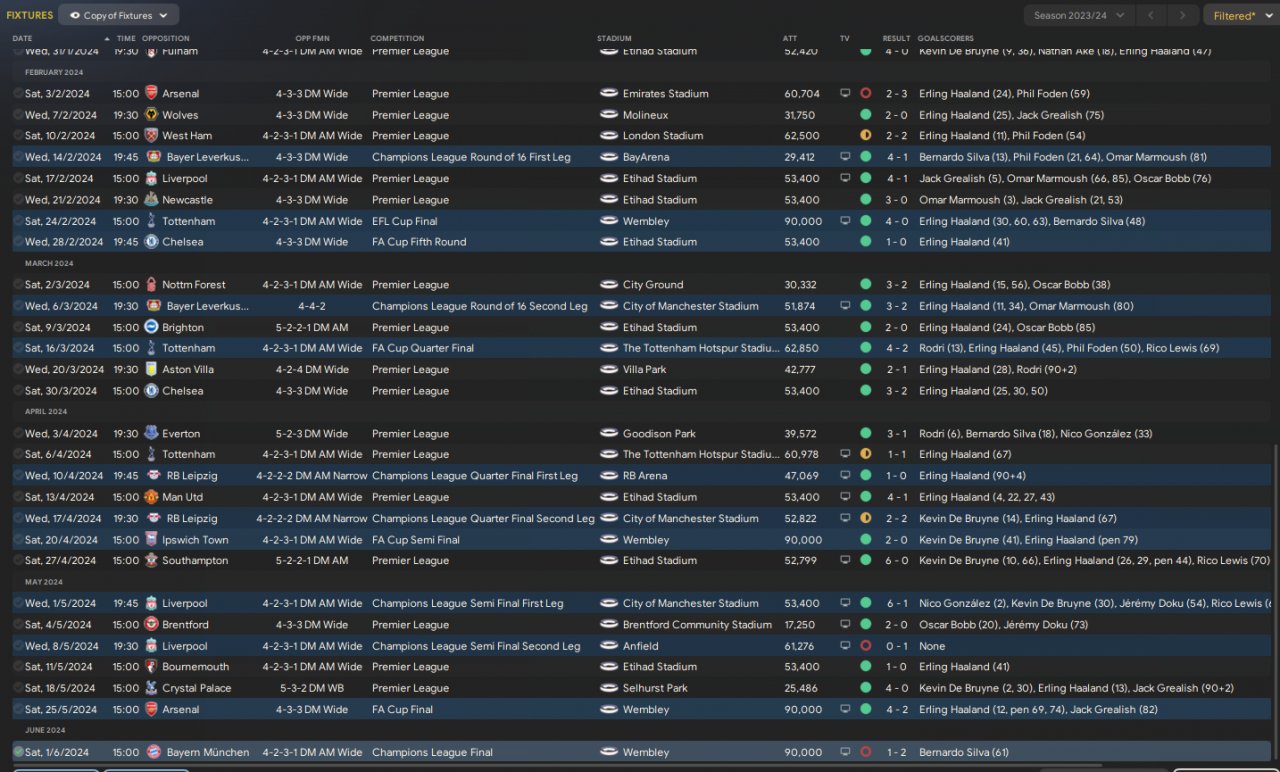This screenshot has width=1280, height=772.
Task: Open the Season 2023/24 dropdown
Action: click(x=1079, y=15)
